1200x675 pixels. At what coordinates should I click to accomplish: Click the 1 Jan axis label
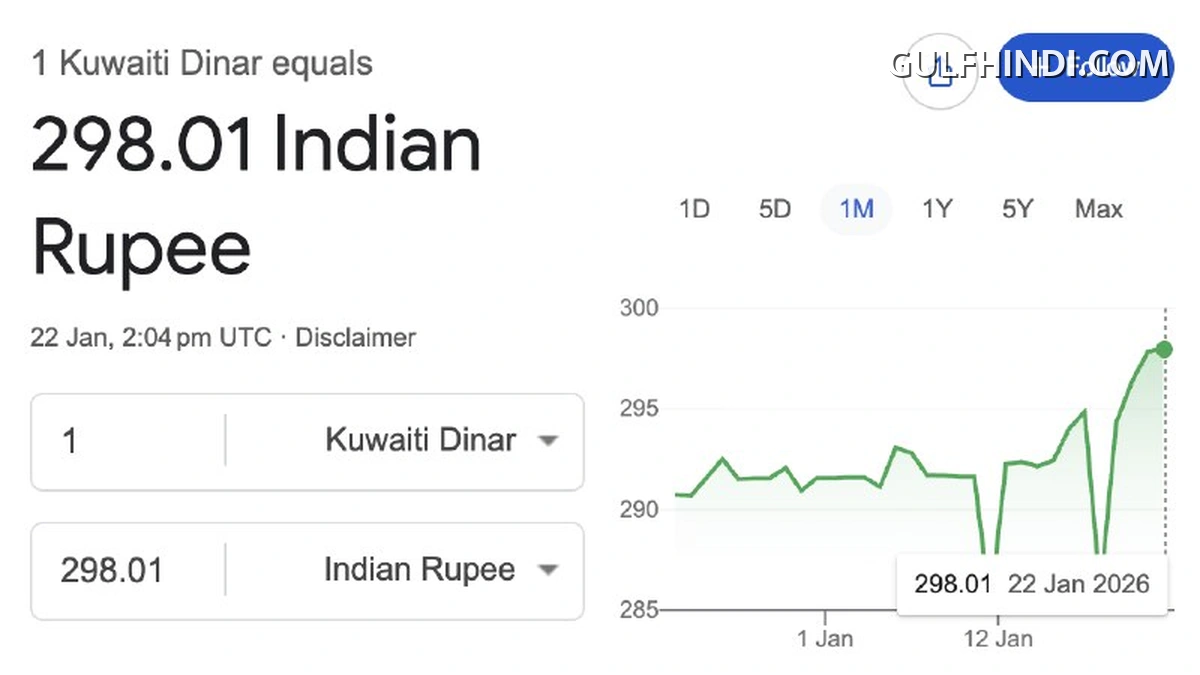825,639
